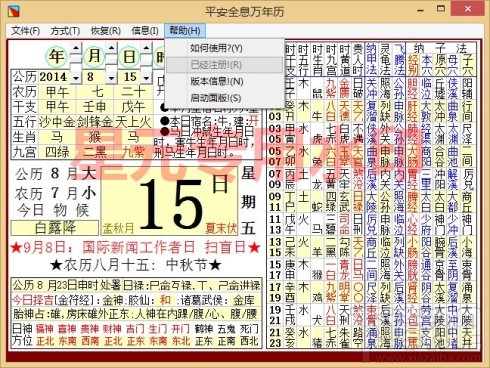The height and width of the screenshot is (368, 490).
Task: Click the round 日 (day) button
Action: coord(129,56)
